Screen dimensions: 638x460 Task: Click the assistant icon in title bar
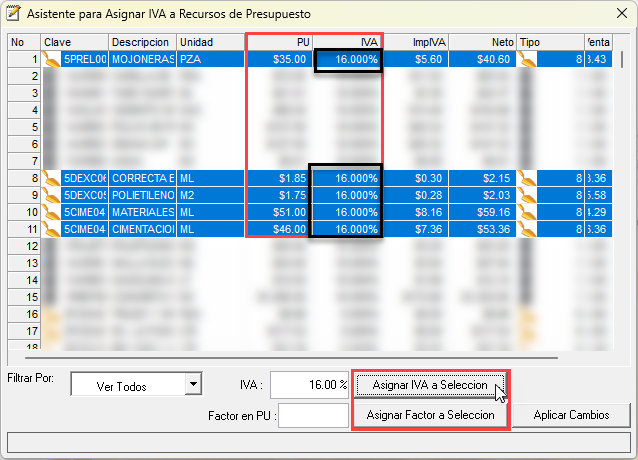tap(13, 14)
